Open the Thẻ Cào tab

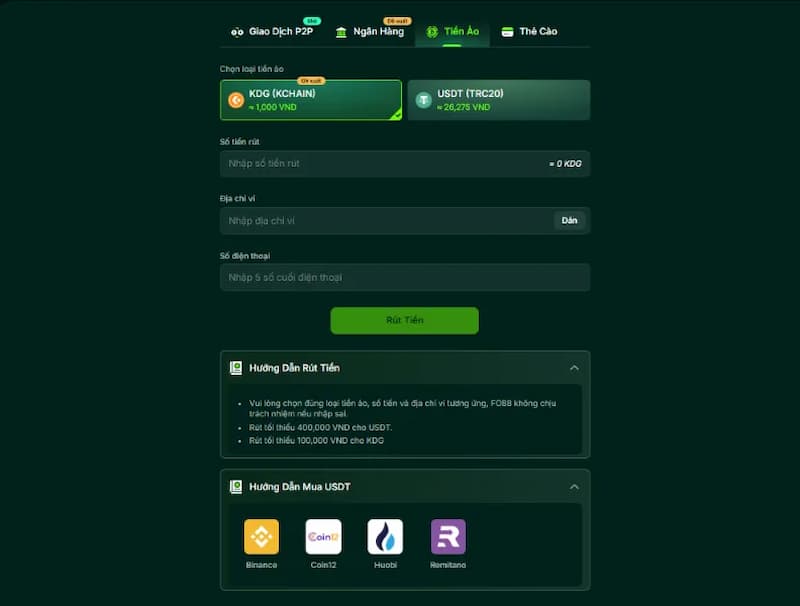[530, 32]
